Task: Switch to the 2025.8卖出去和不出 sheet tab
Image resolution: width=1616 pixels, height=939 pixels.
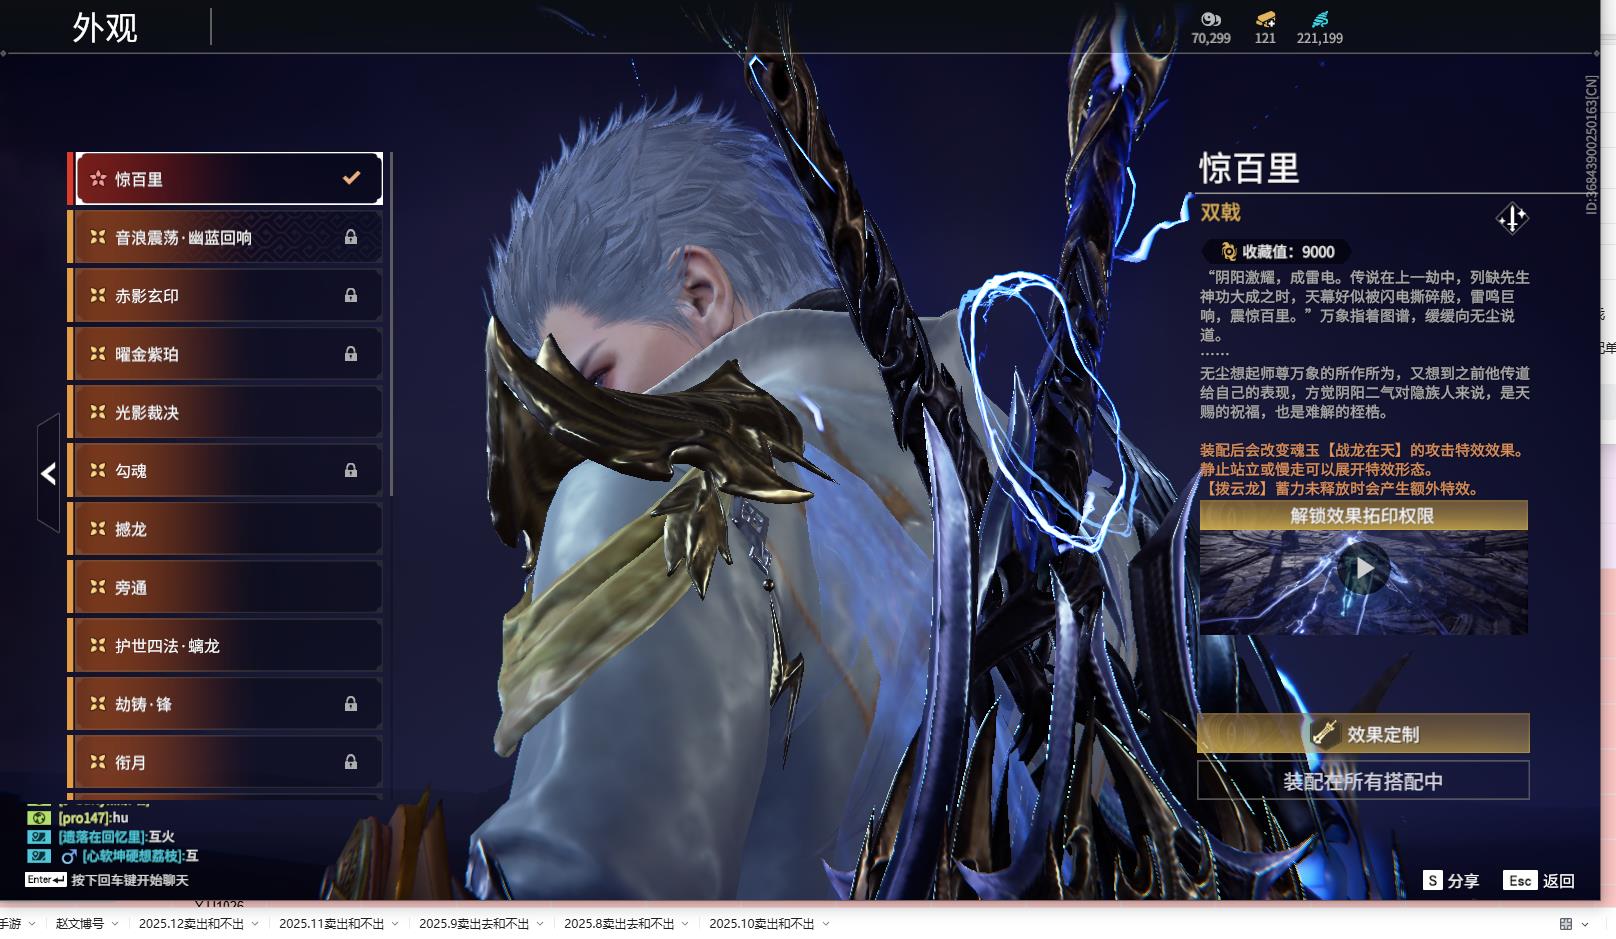Action: coord(619,924)
